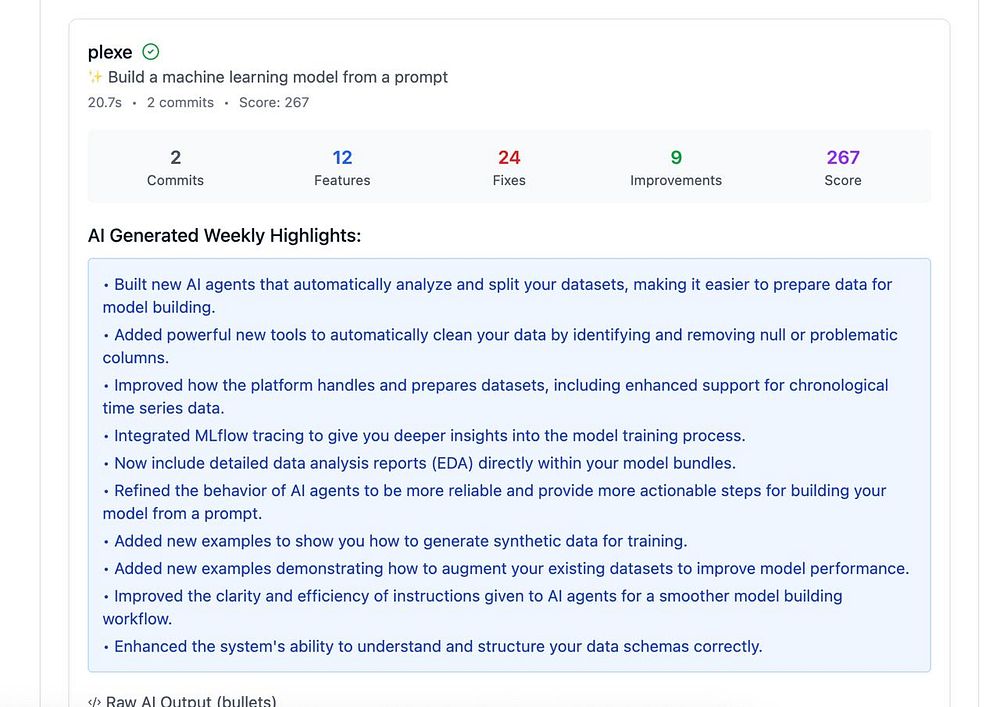Select the Commits stat showing 2
This screenshot has width=1000, height=707.
[176, 167]
